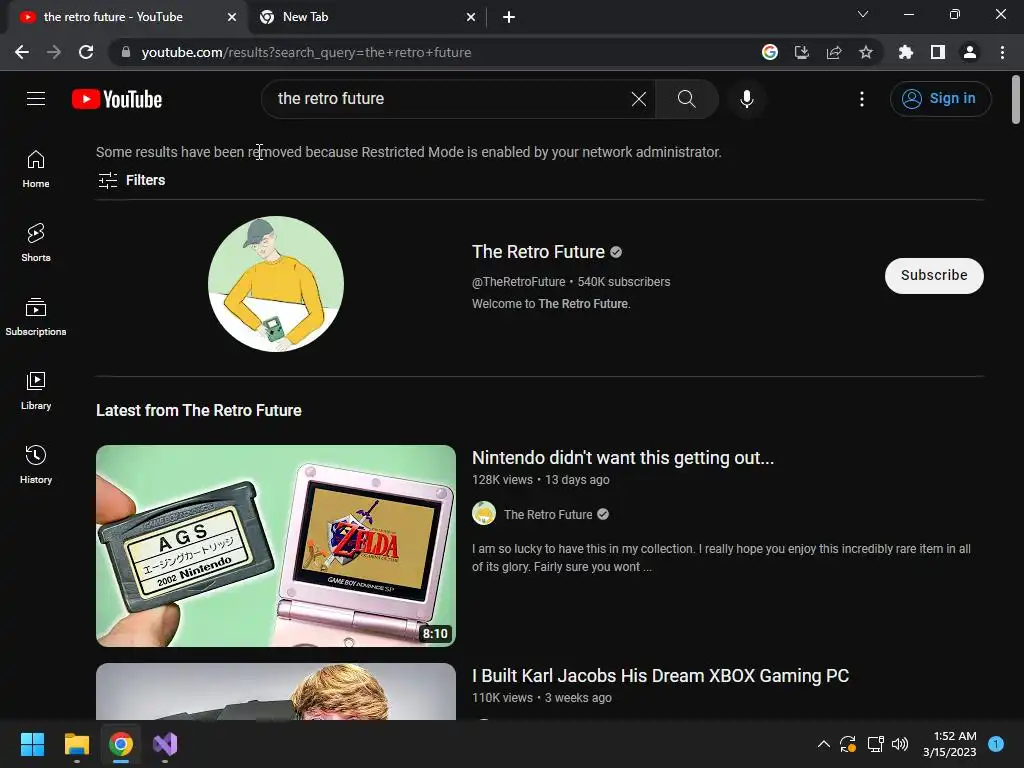Screen dimensions: 1024x768
Task: Show hidden system tray icons
Action: (x=824, y=744)
